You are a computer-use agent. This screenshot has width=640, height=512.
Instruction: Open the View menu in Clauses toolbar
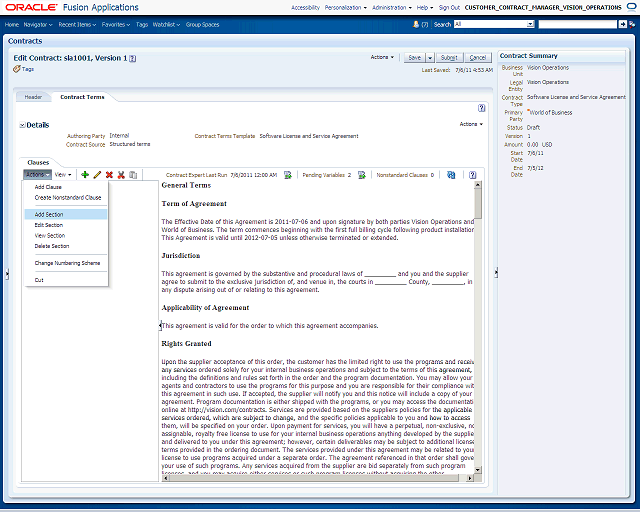(x=63, y=175)
